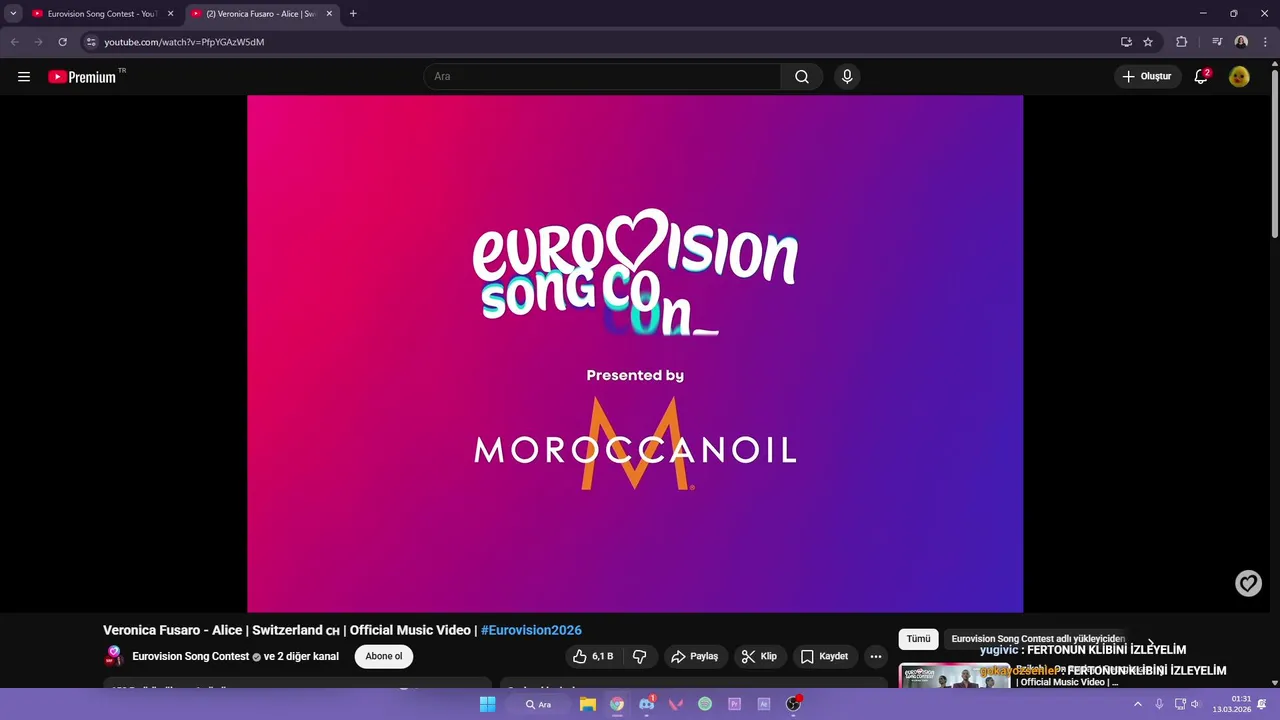Dislike the video with thumbs down

pos(640,657)
